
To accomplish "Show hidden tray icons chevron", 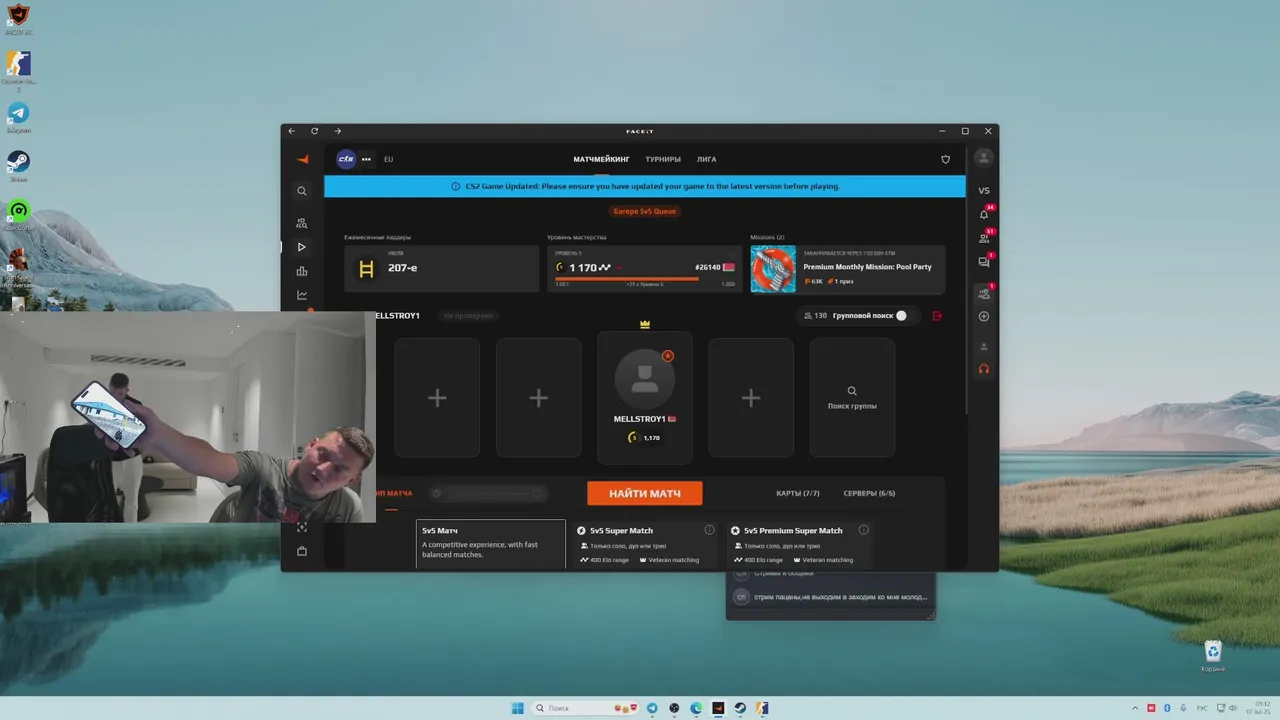I will (x=1135, y=708).
